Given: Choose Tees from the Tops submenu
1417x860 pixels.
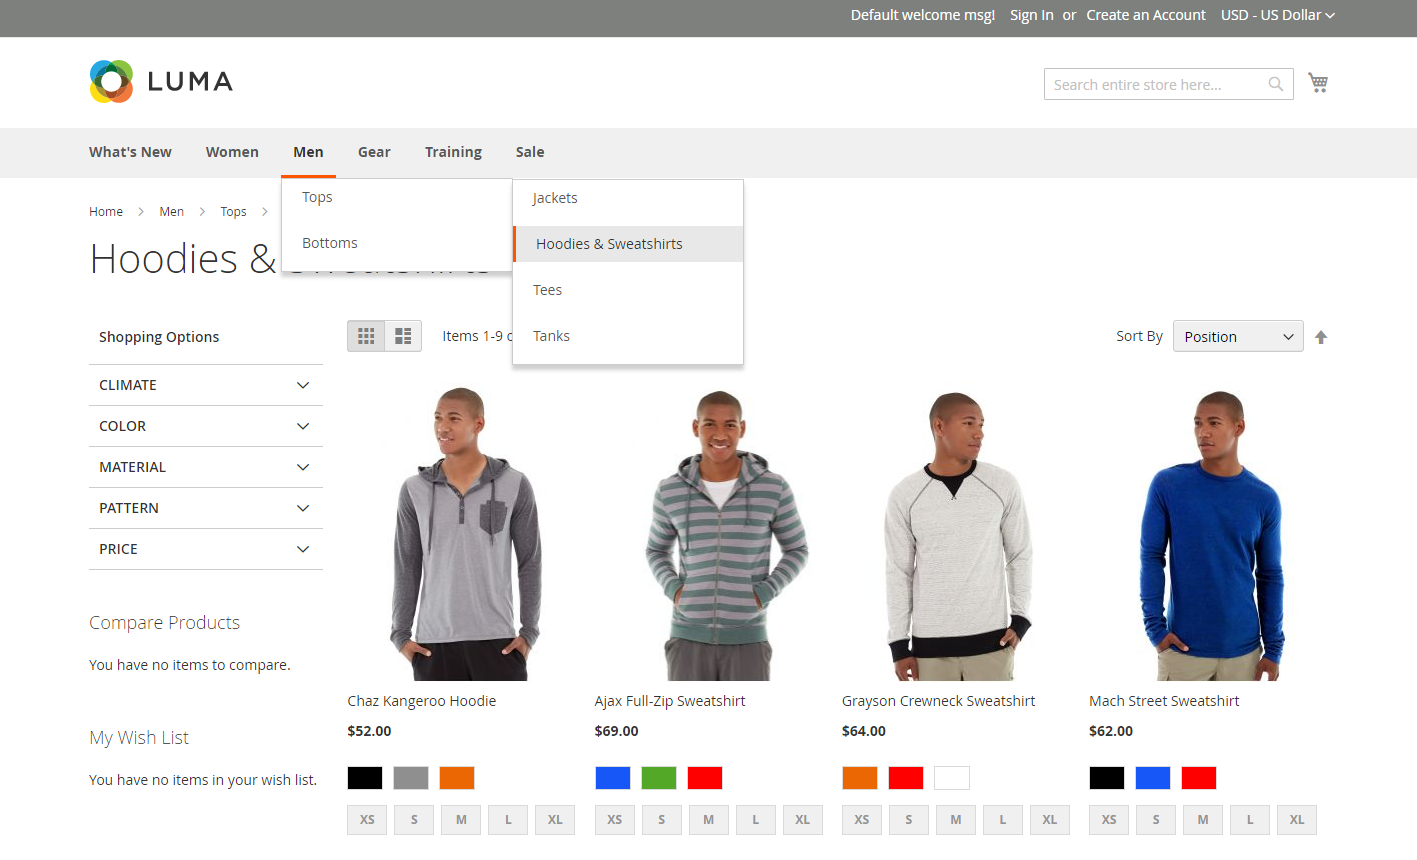Looking at the screenshot, I should tap(628, 290).
